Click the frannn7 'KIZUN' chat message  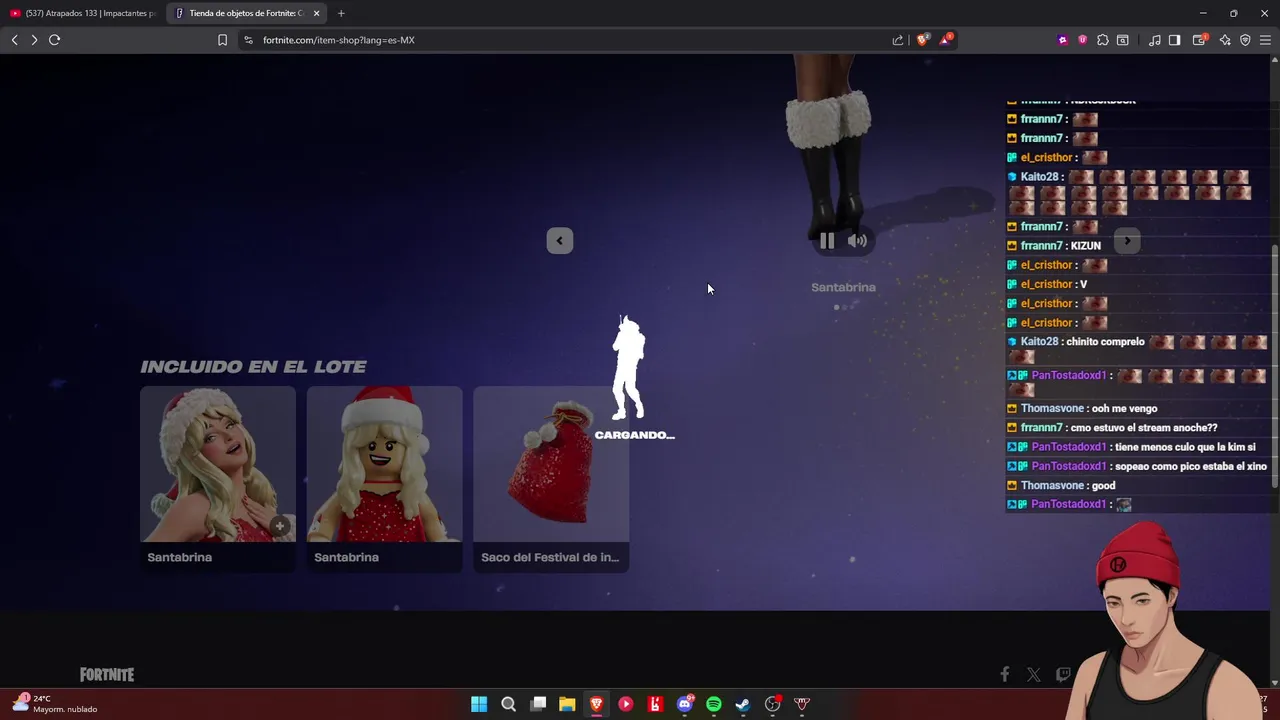pyautogui.click(x=1086, y=246)
